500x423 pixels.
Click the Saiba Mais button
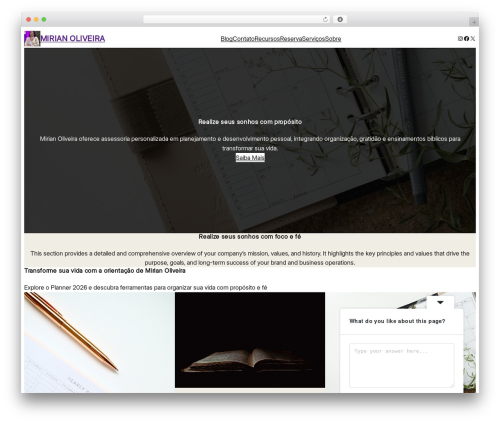[x=250, y=158]
